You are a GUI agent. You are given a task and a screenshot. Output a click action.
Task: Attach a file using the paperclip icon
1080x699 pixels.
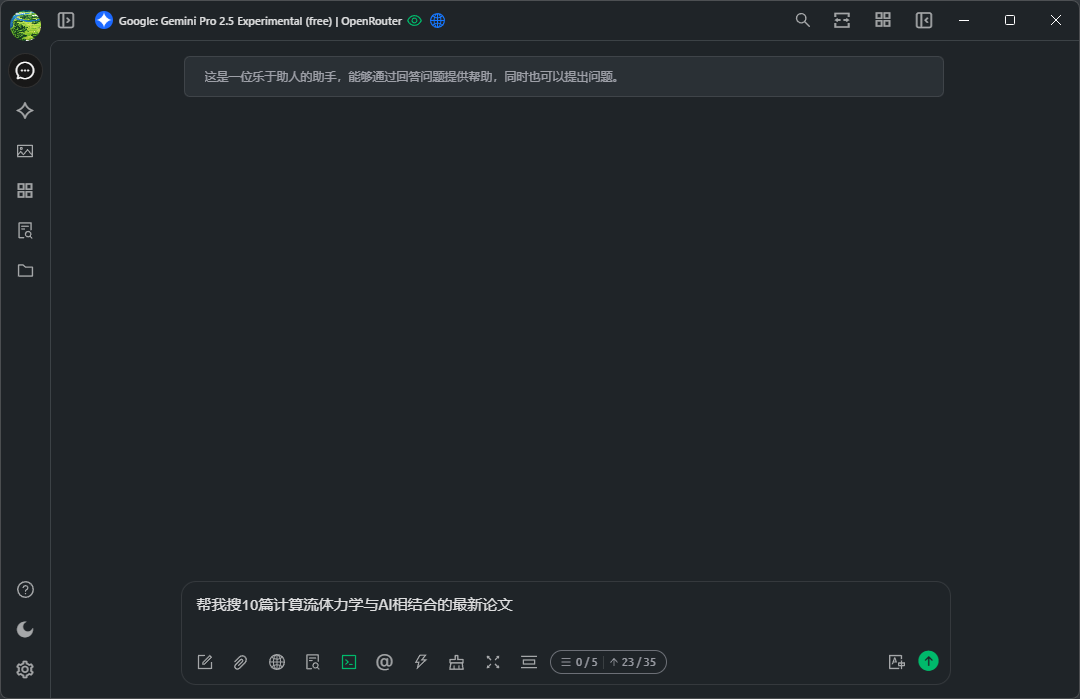click(240, 662)
